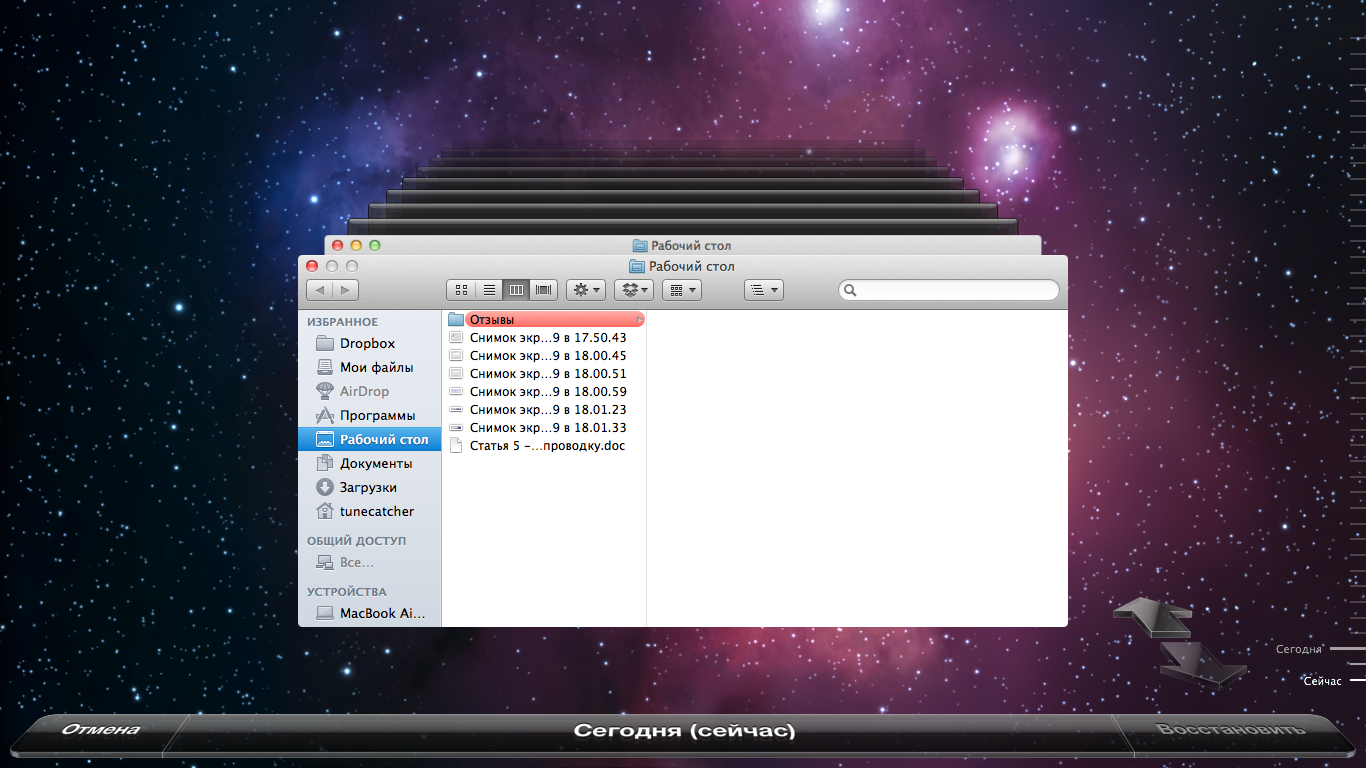Click the MacBook Air laptop icon
The width and height of the screenshot is (1366, 768).
click(x=324, y=613)
